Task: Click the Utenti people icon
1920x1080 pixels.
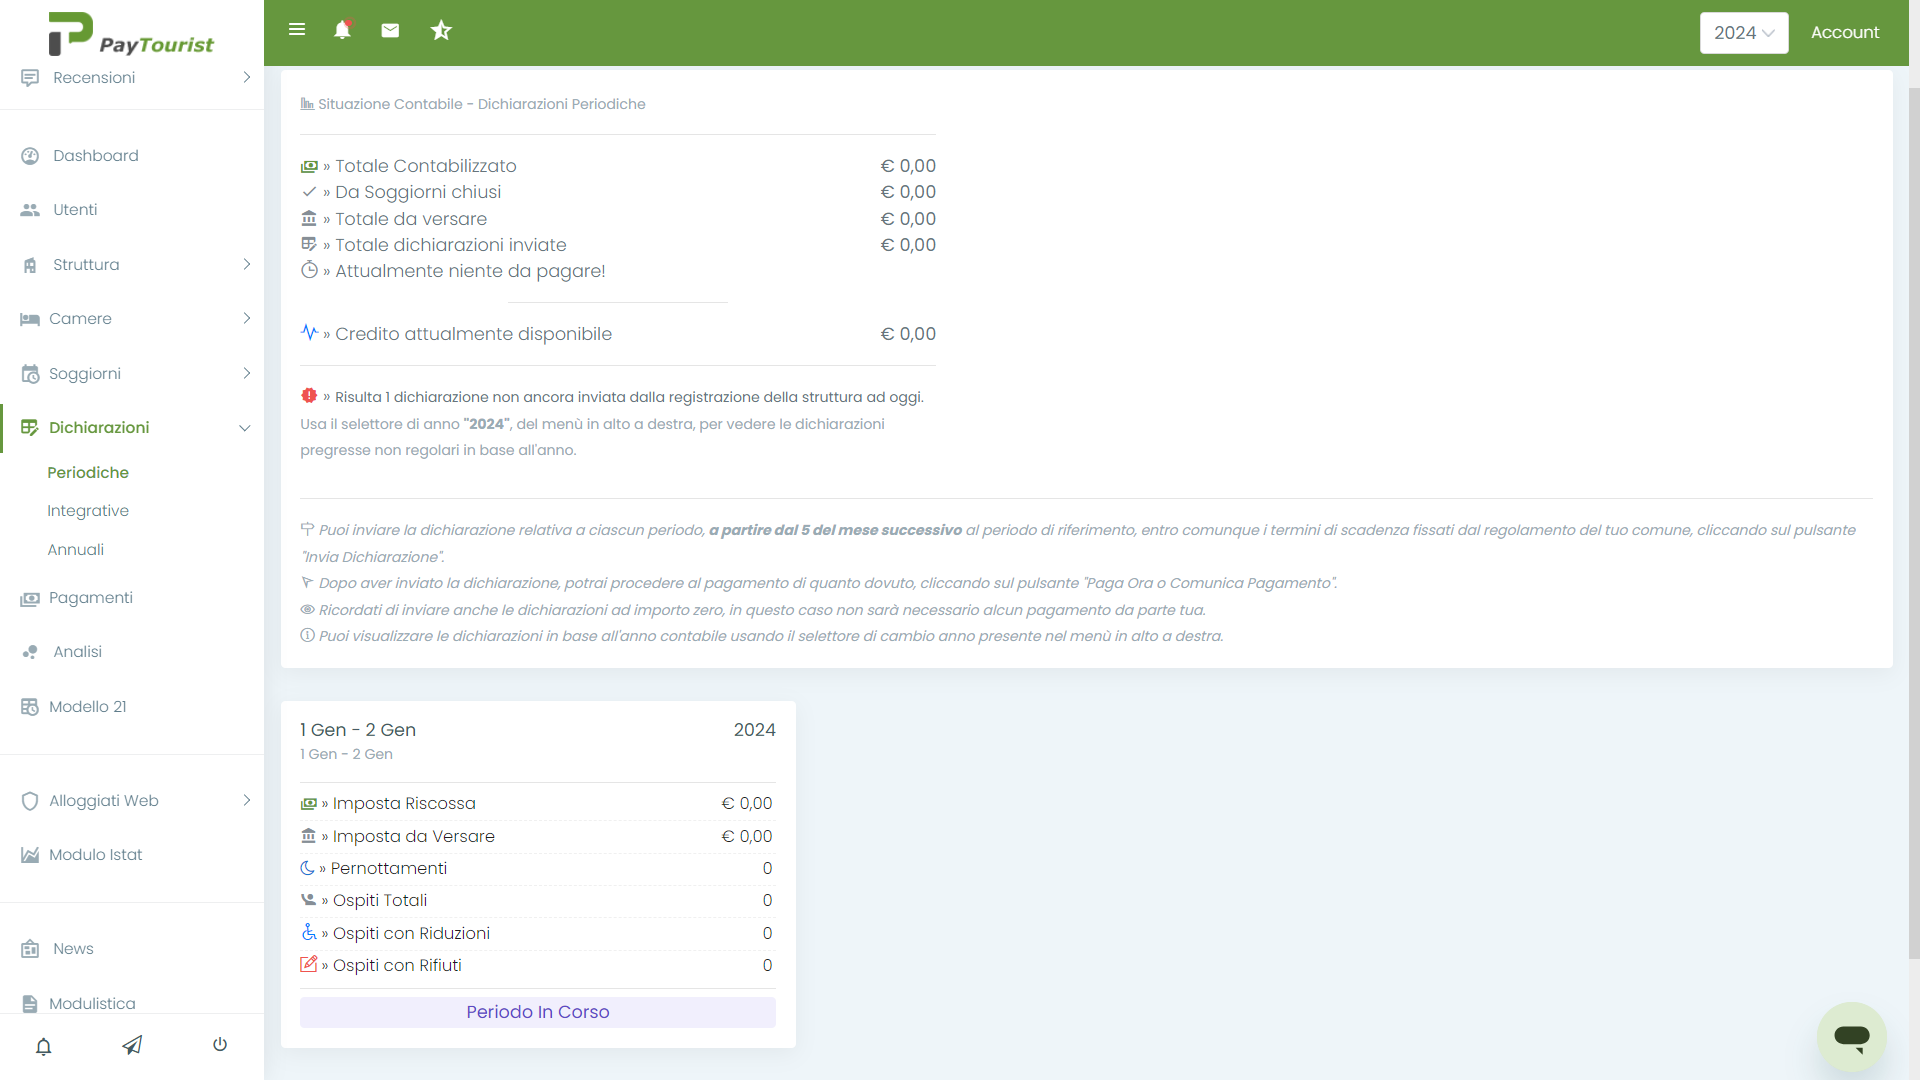Action: click(x=30, y=210)
